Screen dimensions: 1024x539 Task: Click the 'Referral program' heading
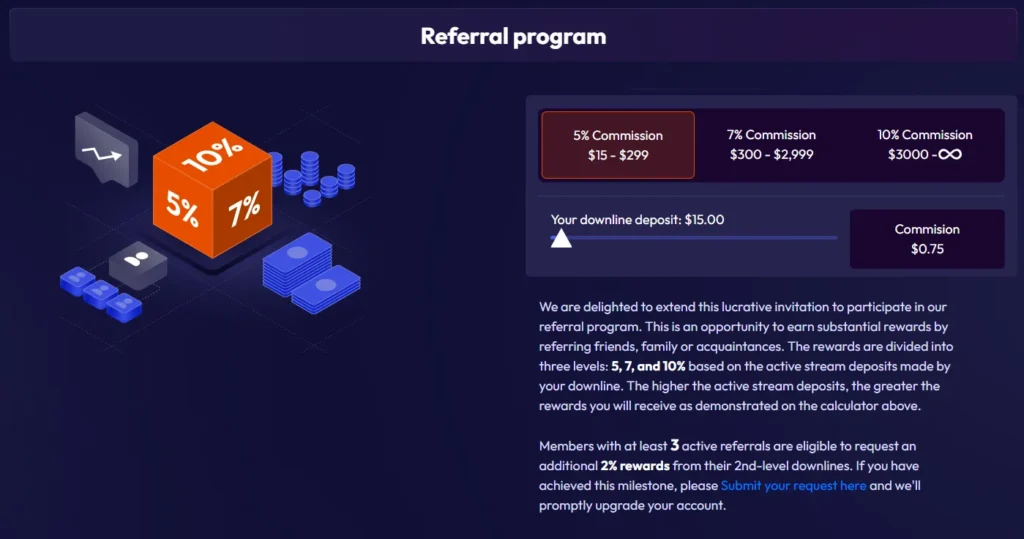tap(513, 37)
